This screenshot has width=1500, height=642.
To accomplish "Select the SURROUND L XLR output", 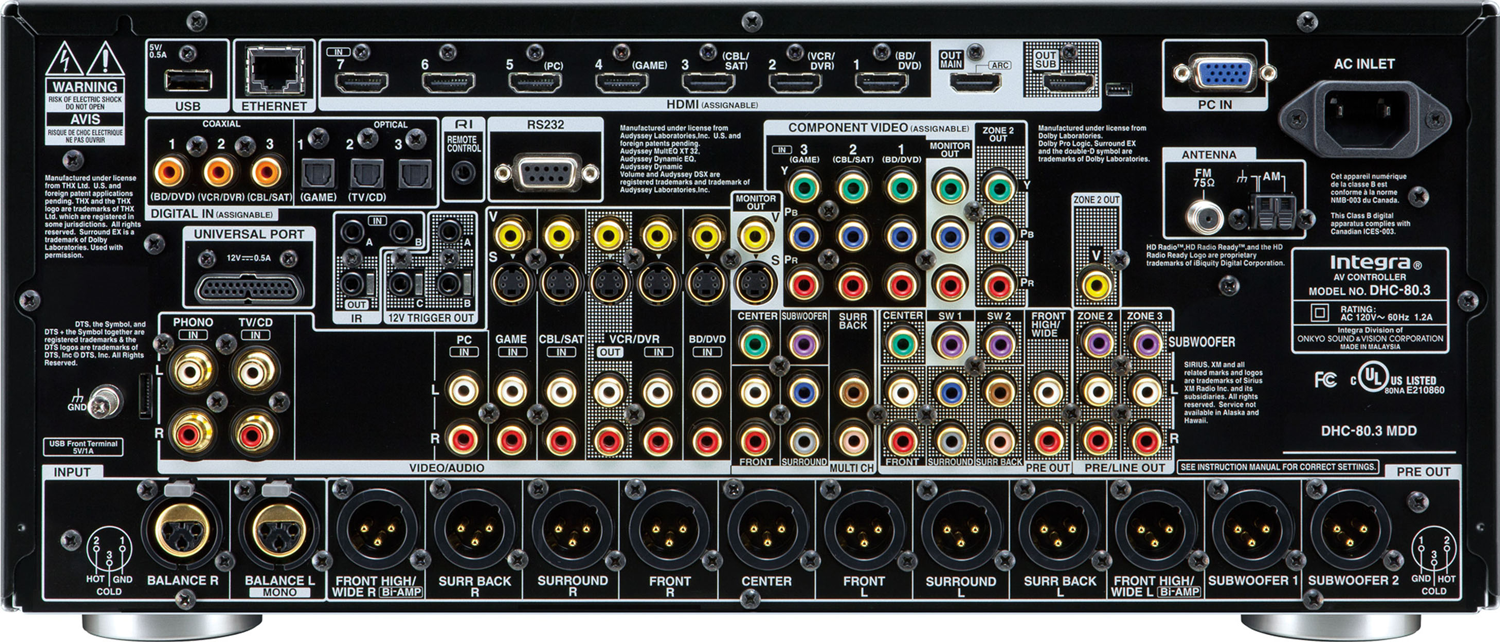I will click(x=962, y=529).
